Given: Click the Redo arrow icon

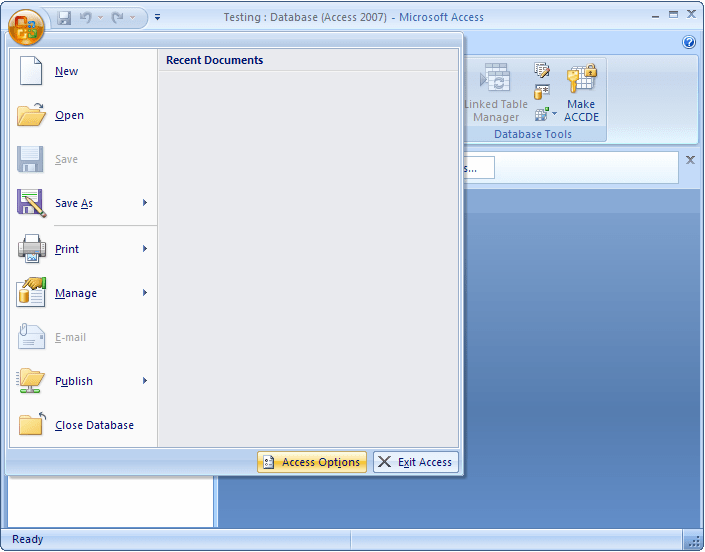Looking at the screenshot, I should click(117, 18).
